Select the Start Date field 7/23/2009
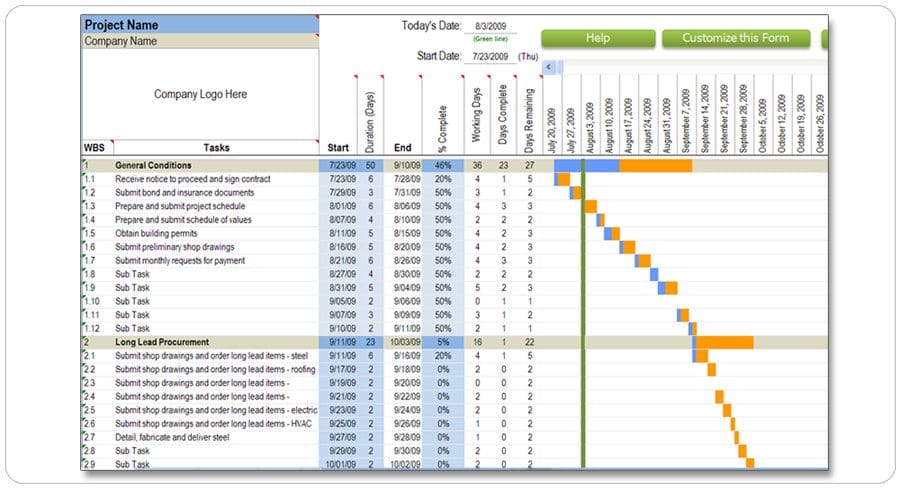The height and width of the screenshot is (491, 900). [x=490, y=56]
